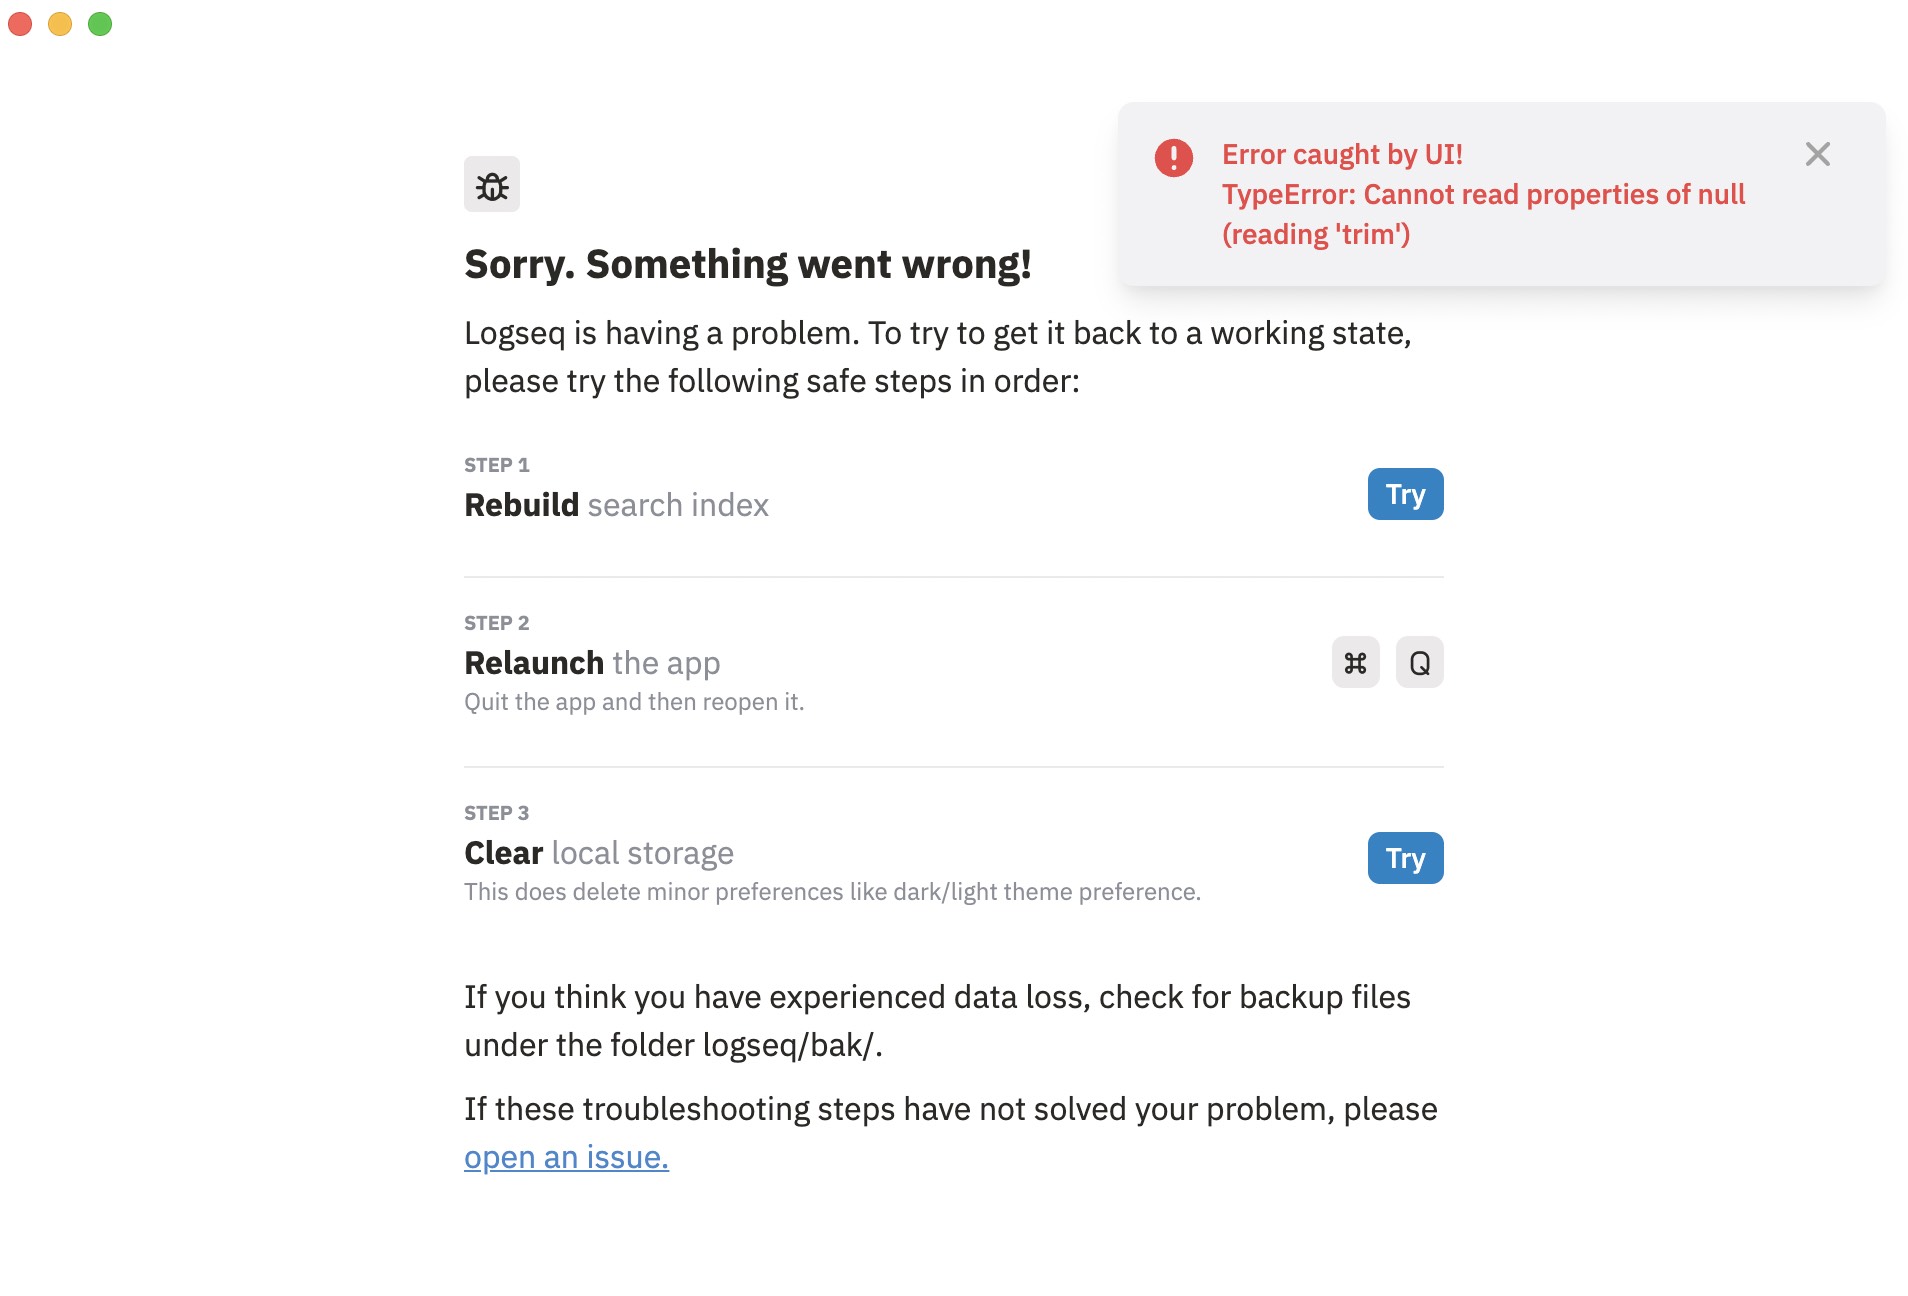This screenshot has width=1908, height=1296.
Task: Click the ⌘ shortcut icon for relaunching the app
Action: pyautogui.click(x=1355, y=661)
